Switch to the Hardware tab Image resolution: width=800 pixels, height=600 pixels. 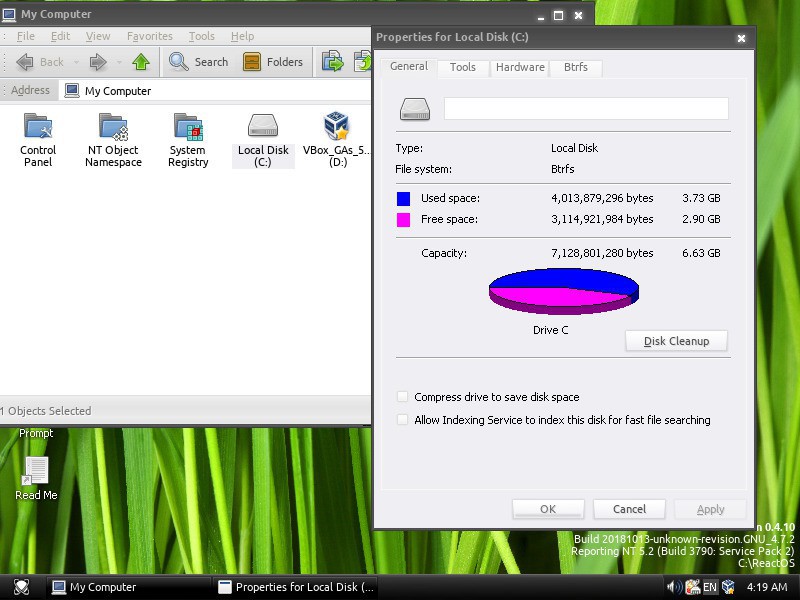tap(520, 67)
